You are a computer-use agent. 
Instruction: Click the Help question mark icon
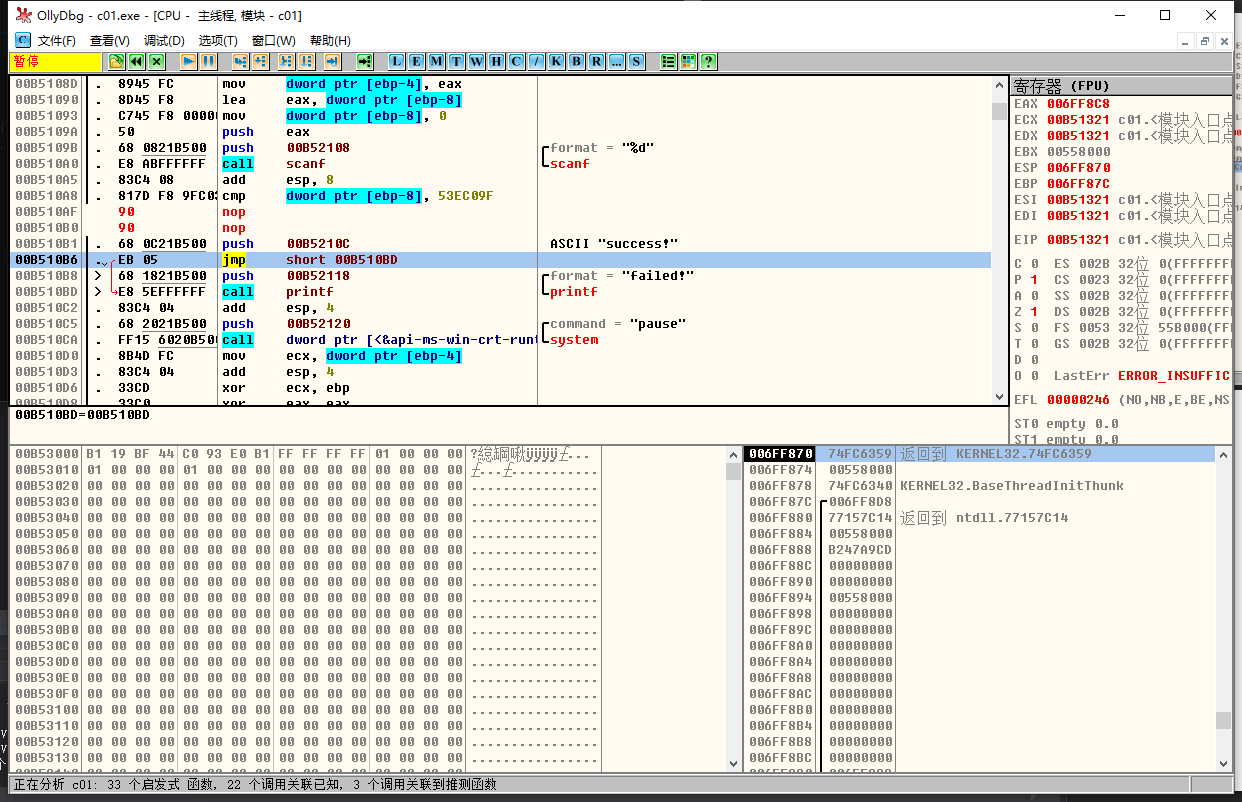[x=708, y=61]
